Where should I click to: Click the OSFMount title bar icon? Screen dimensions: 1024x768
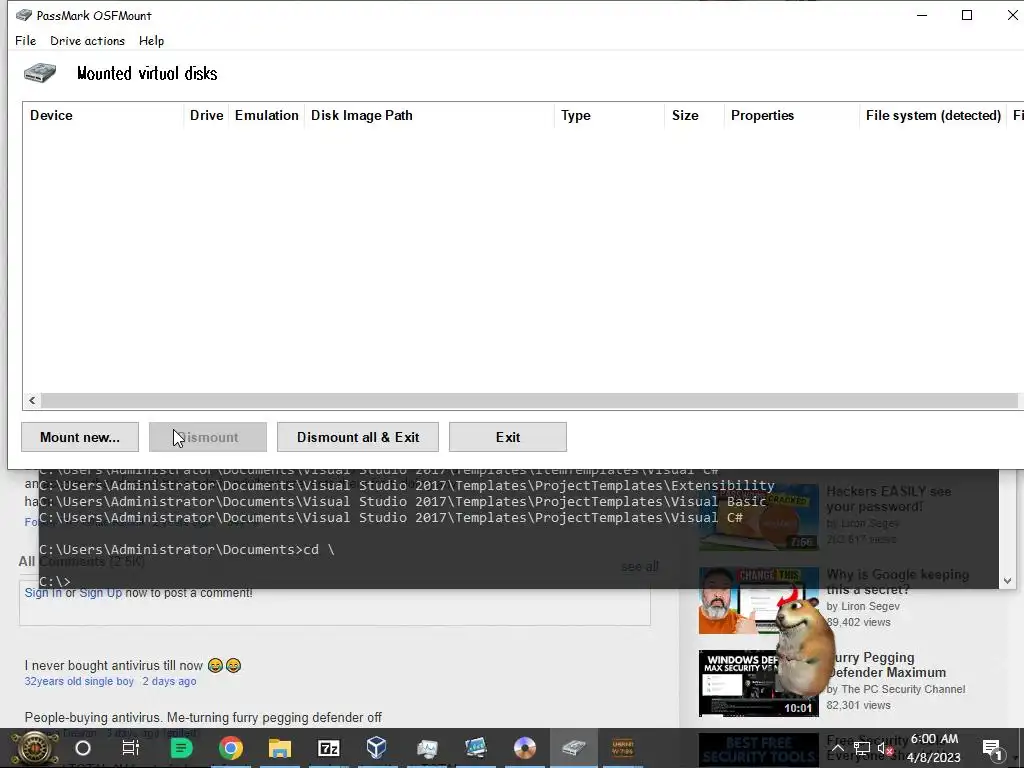[24, 15]
